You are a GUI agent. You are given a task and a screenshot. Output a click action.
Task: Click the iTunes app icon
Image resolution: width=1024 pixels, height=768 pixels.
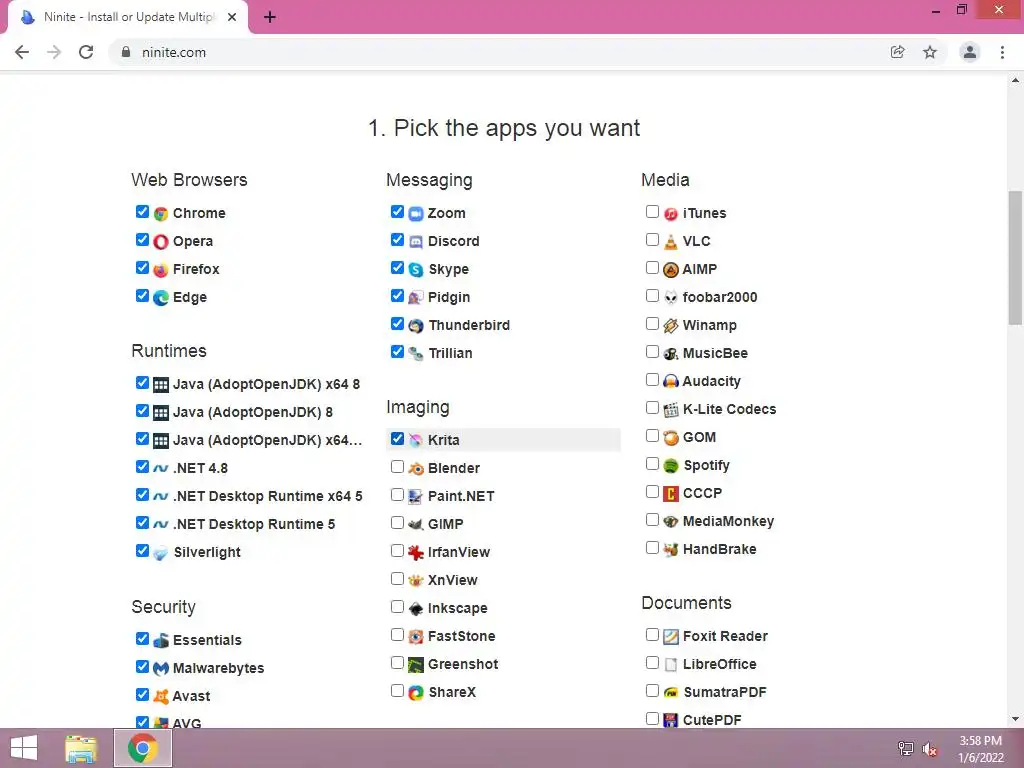(671, 214)
